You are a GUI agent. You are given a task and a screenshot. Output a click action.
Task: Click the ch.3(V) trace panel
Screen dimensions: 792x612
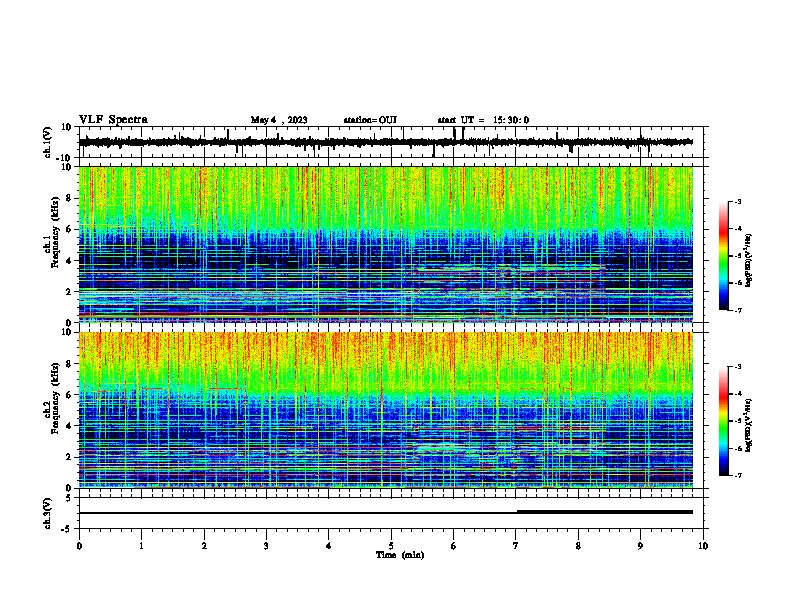(393, 513)
